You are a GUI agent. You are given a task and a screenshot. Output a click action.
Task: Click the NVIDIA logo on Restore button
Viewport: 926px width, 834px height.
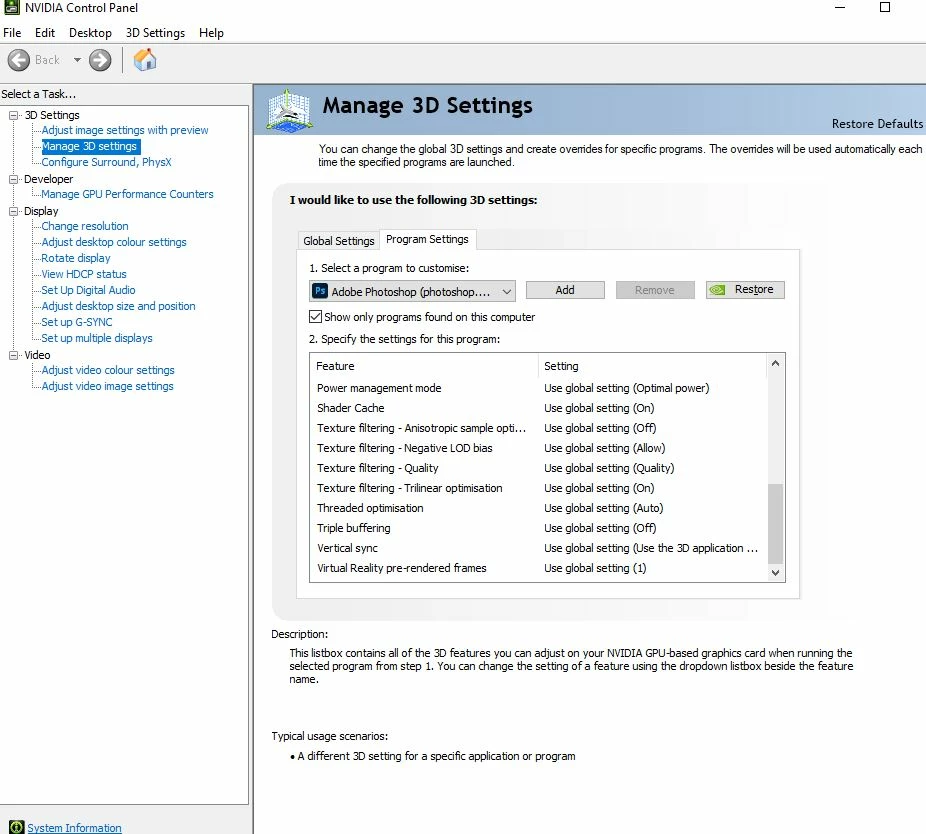coord(717,290)
